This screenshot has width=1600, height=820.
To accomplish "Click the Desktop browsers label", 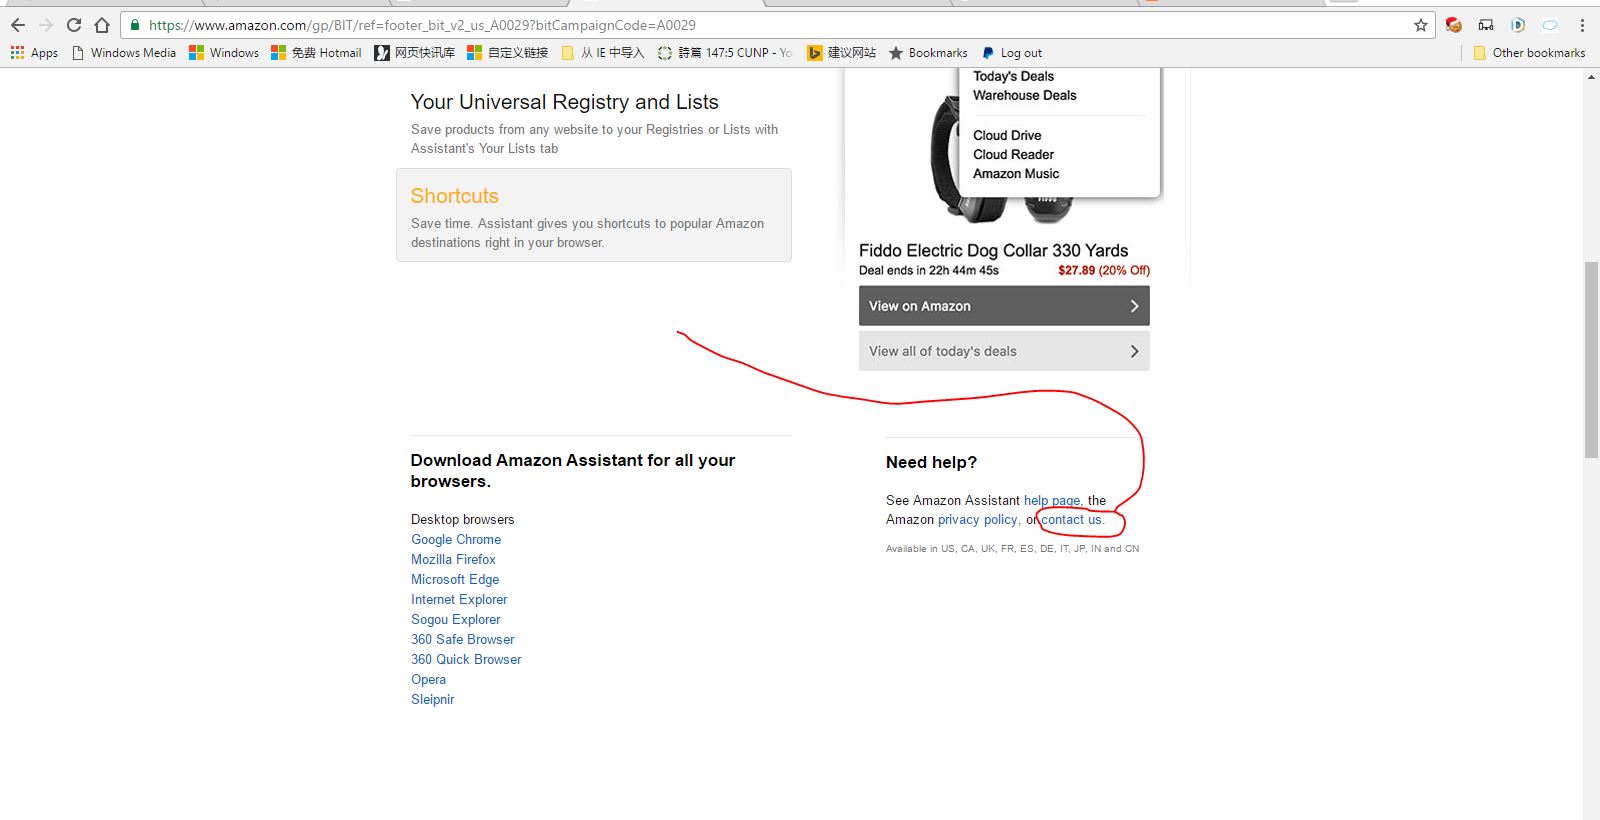I will click(462, 519).
